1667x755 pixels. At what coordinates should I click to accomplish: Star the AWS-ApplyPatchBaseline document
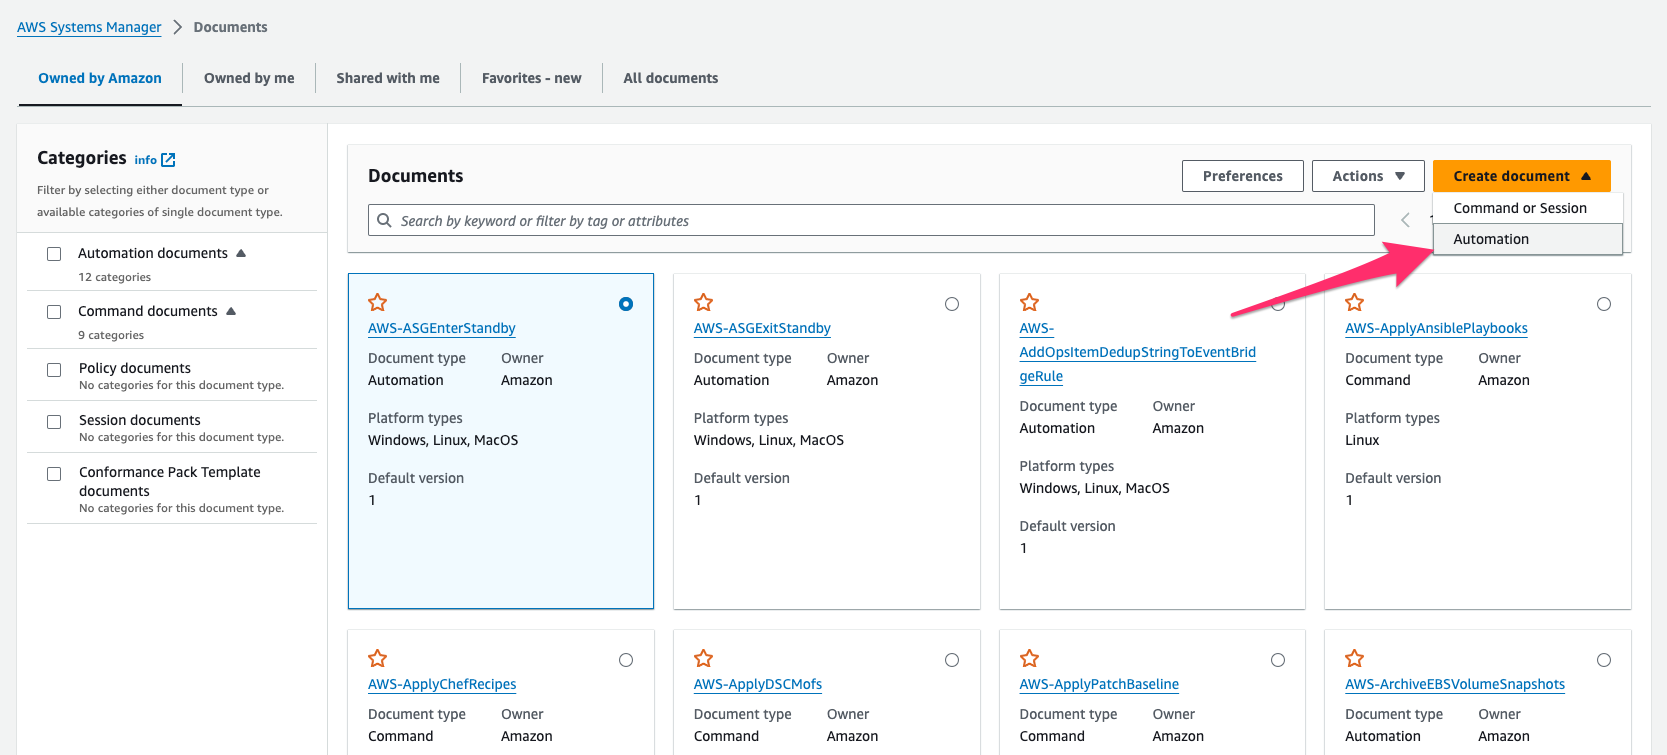tap(1030, 658)
